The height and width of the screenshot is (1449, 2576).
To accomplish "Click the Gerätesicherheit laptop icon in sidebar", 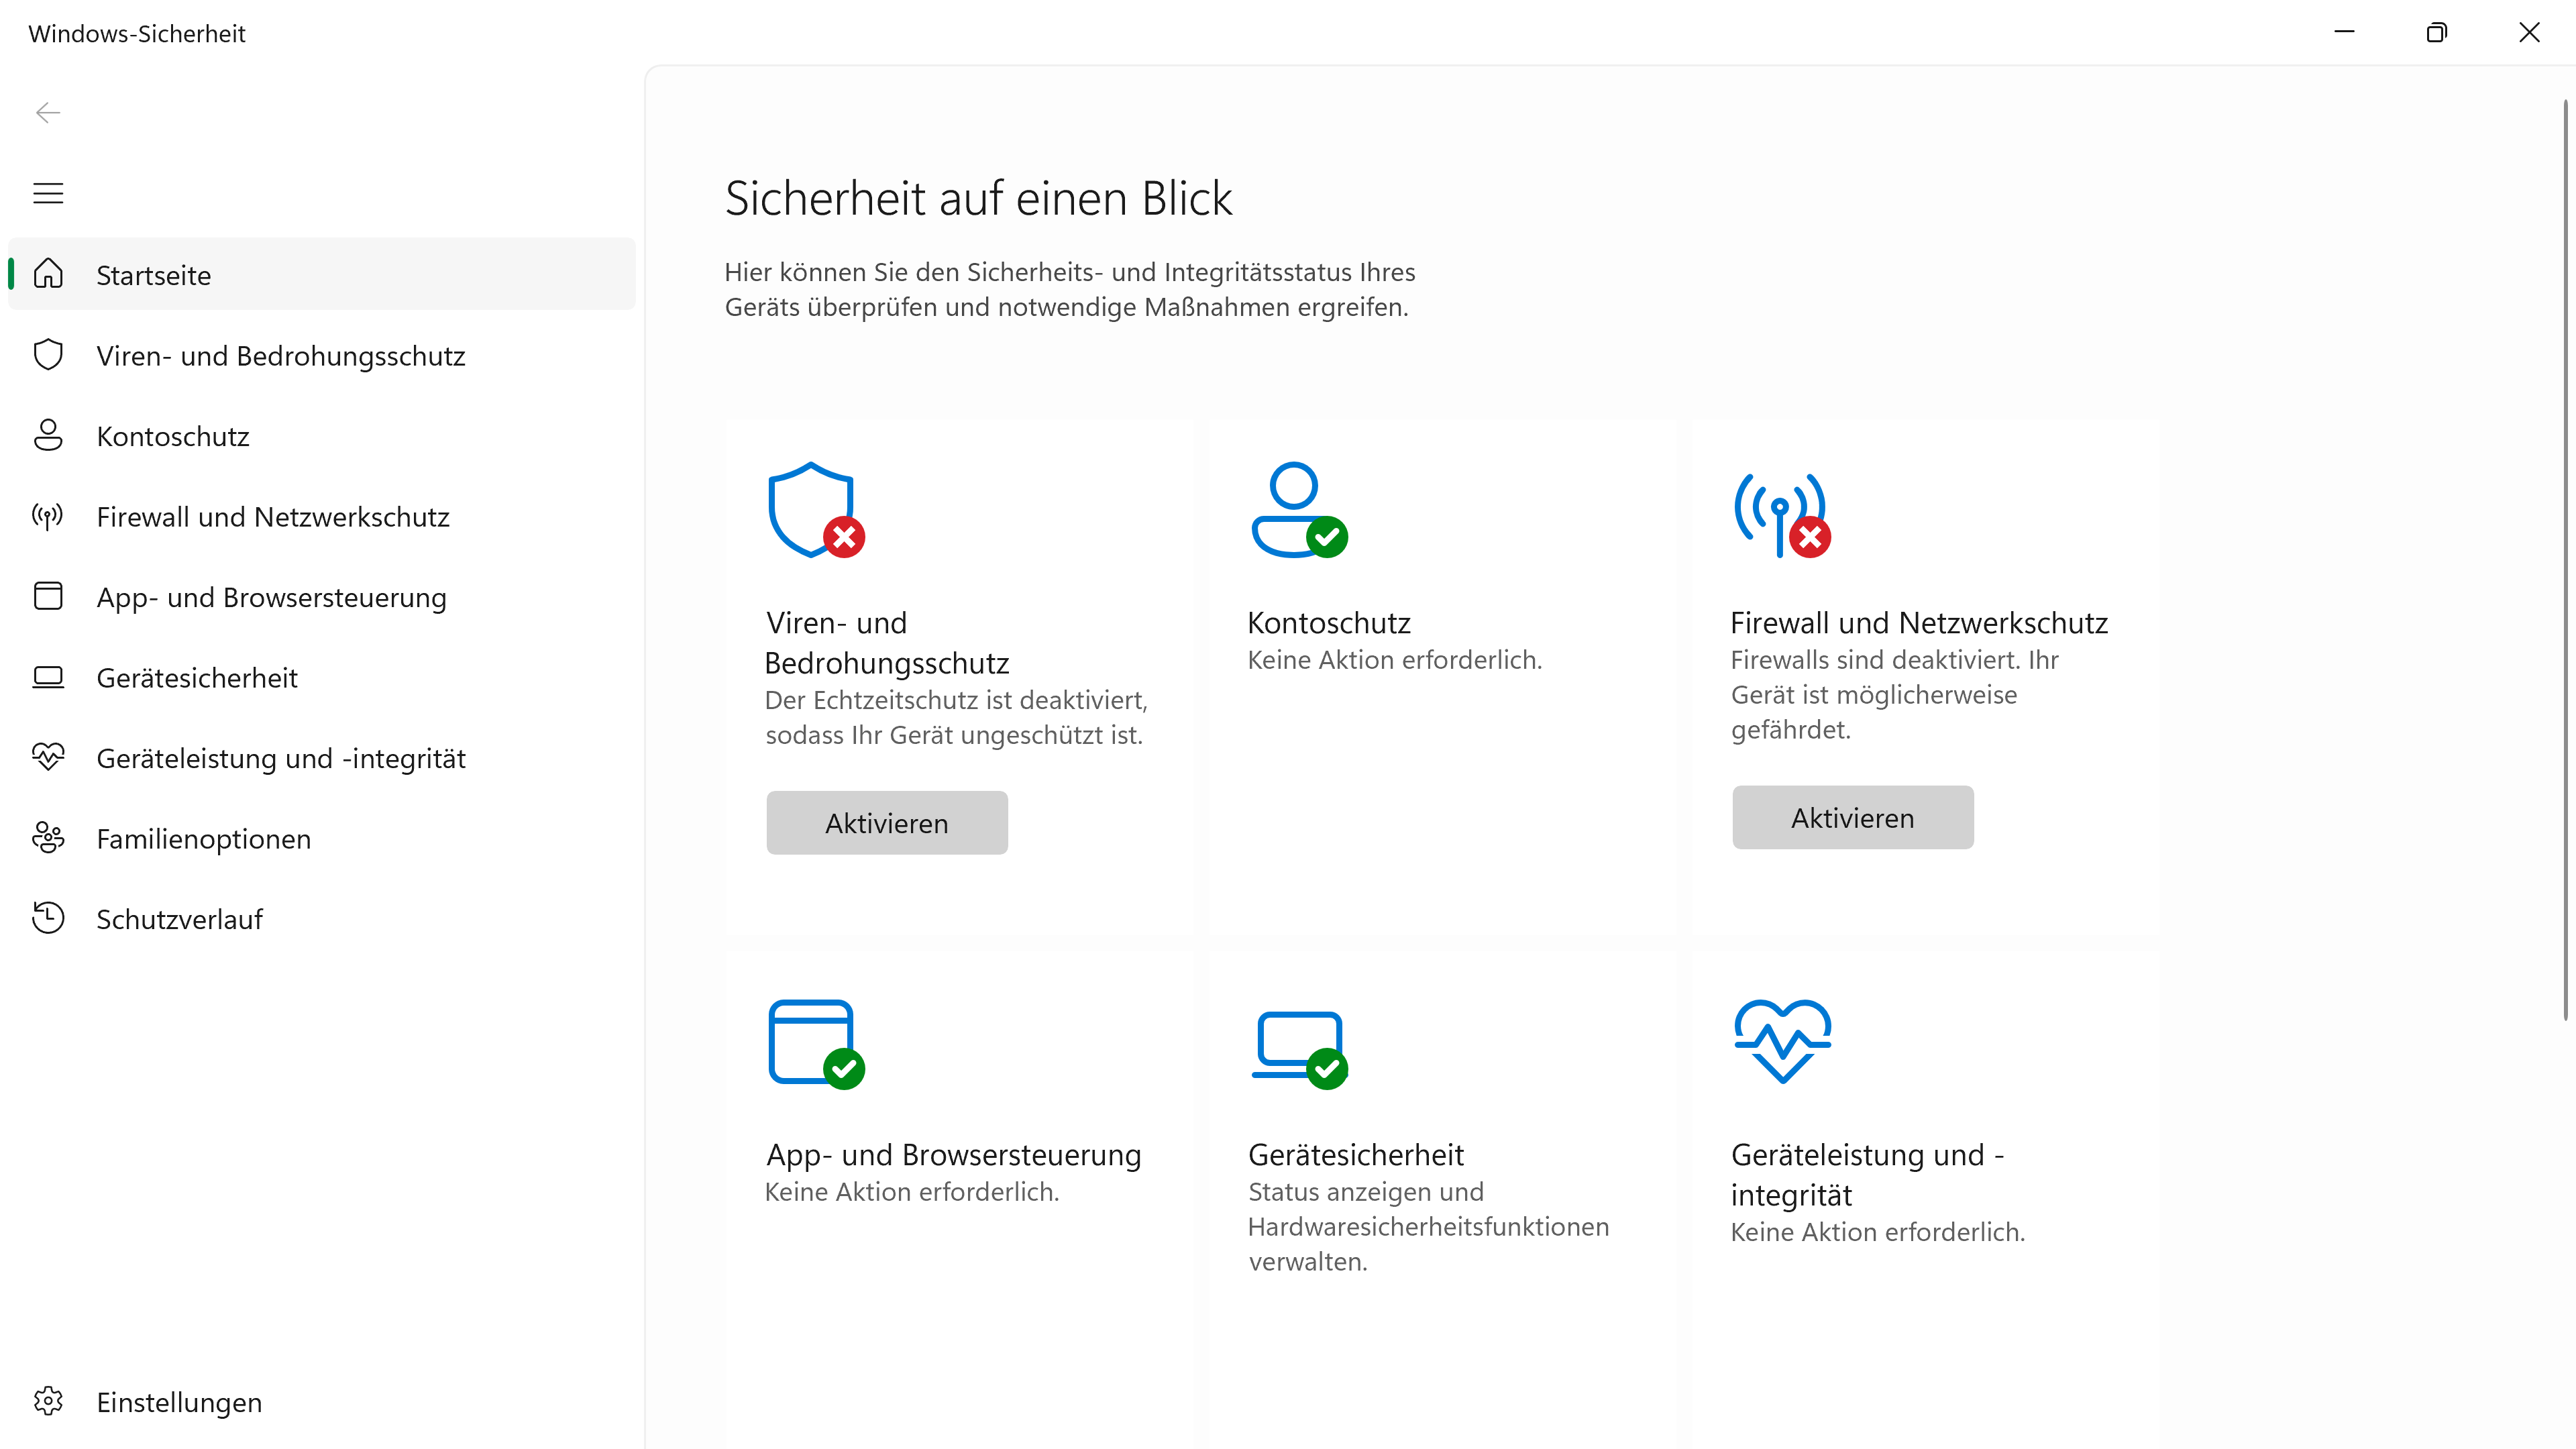I will click(48, 677).
